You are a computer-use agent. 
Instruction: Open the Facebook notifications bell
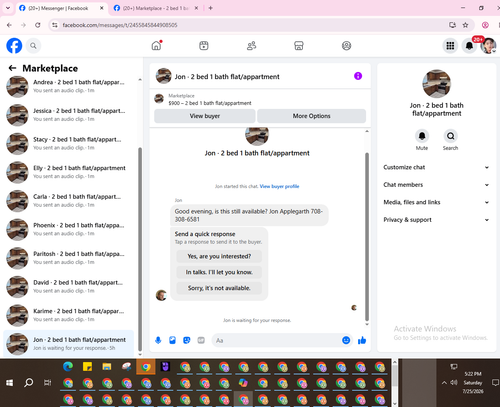[x=469, y=46]
